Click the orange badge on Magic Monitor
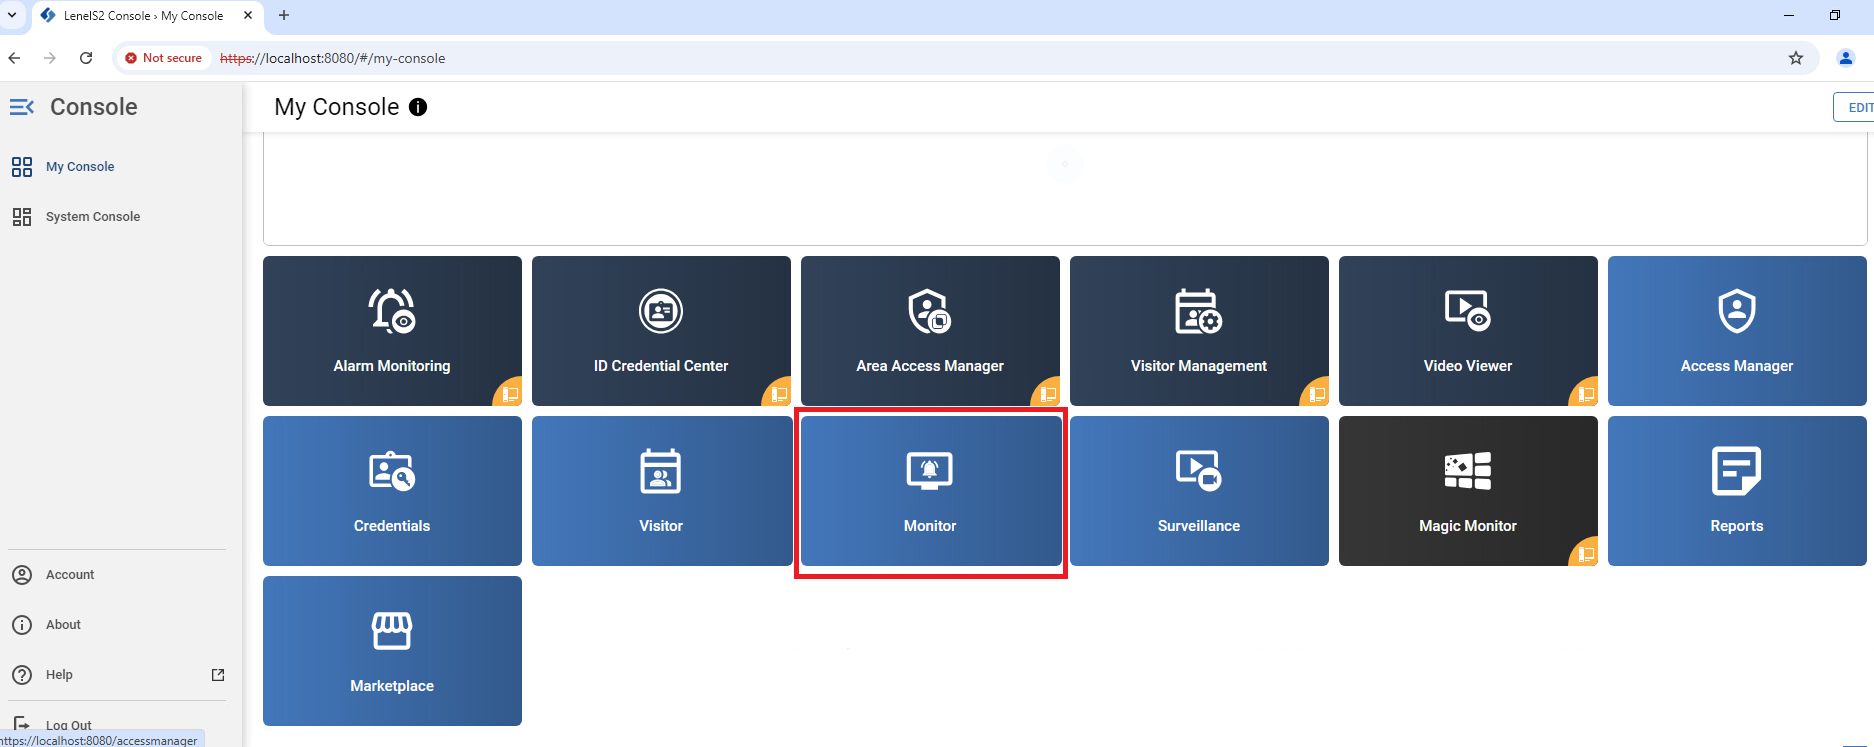This screenshot has width=1874, height=747. 1585,553
